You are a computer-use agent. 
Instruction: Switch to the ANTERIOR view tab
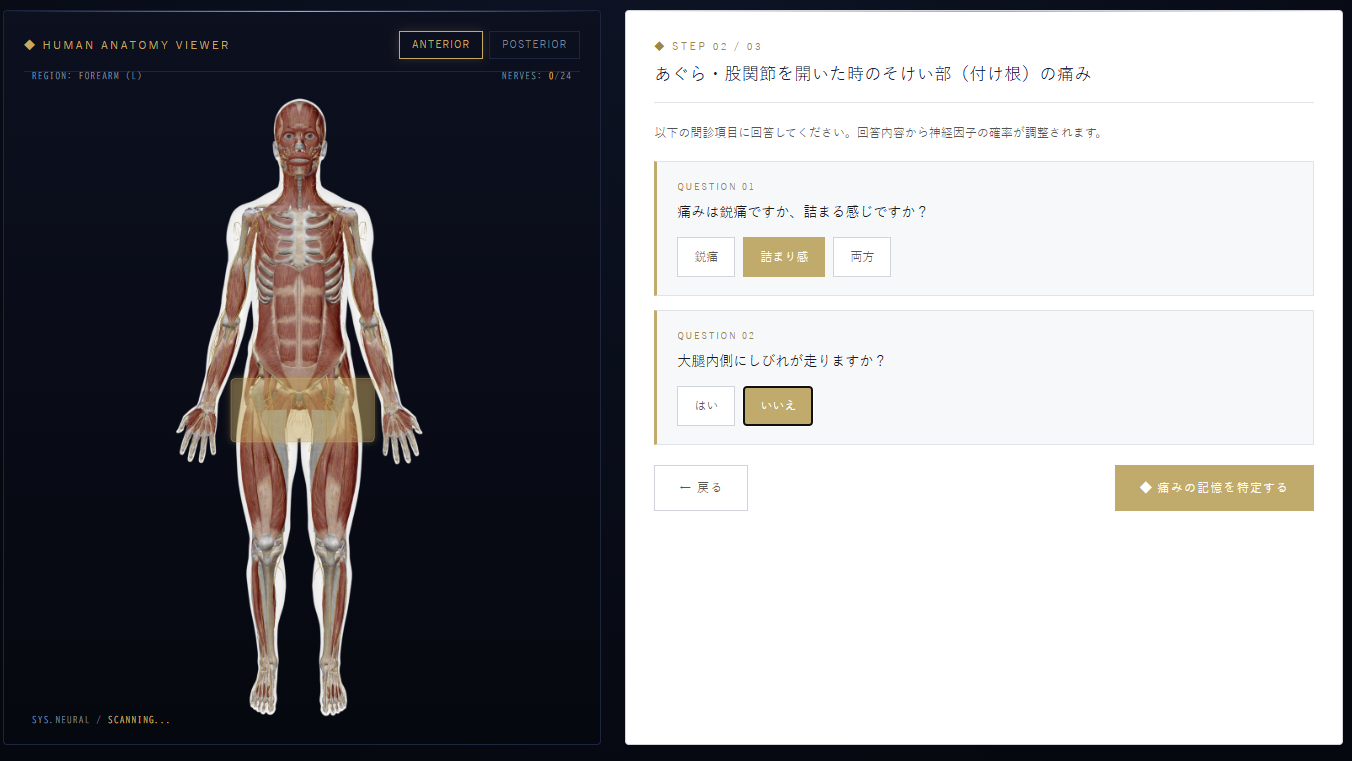coord(441,45)
